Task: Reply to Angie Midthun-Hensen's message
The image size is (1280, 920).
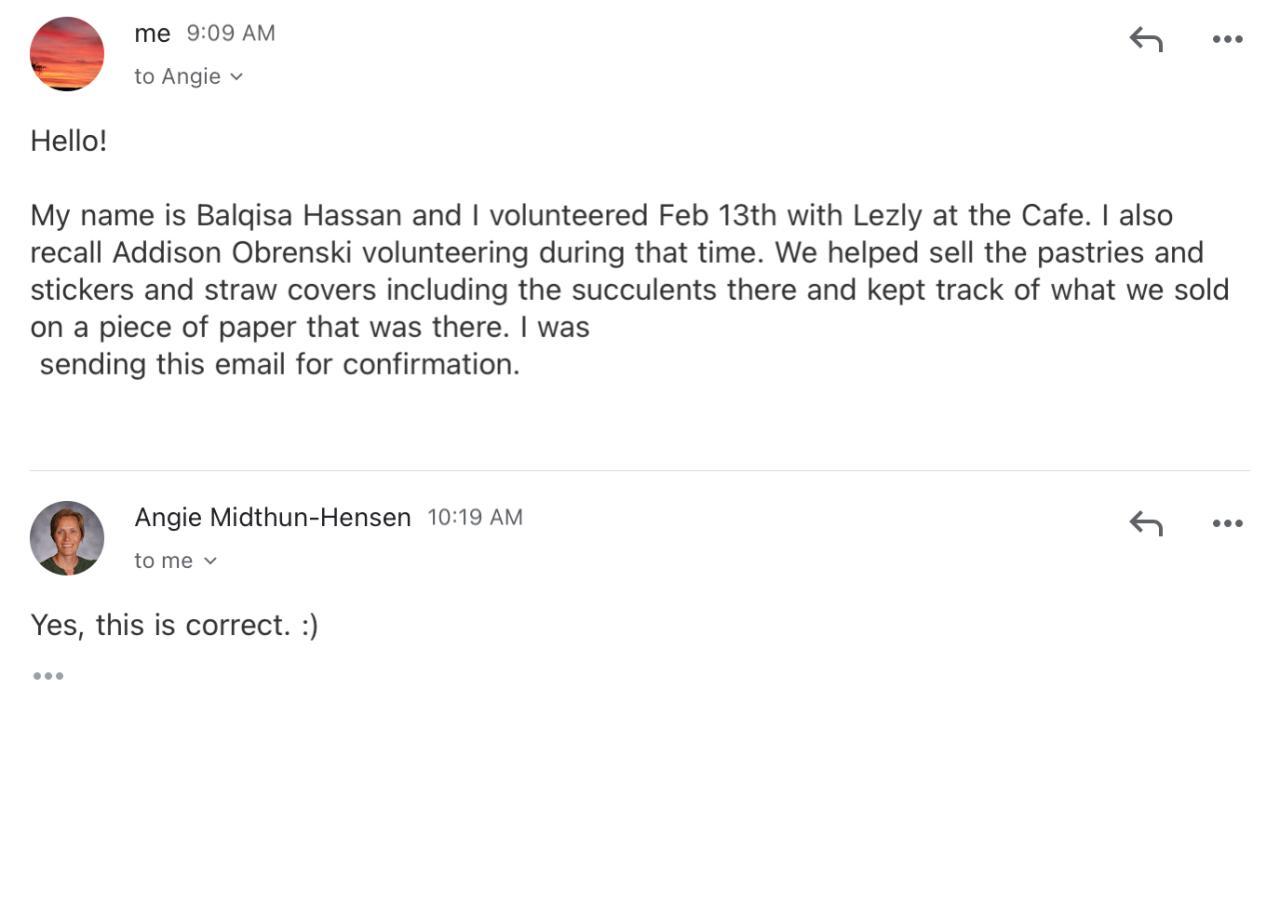Action: coord(1146,523)
